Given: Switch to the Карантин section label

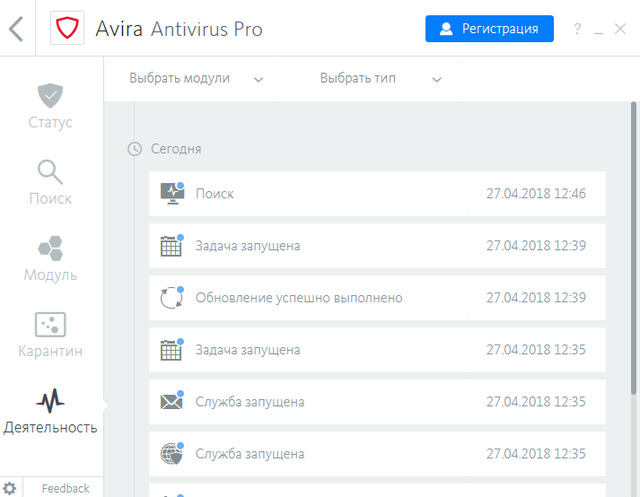Looking at the screenshot, I should 50,351.
